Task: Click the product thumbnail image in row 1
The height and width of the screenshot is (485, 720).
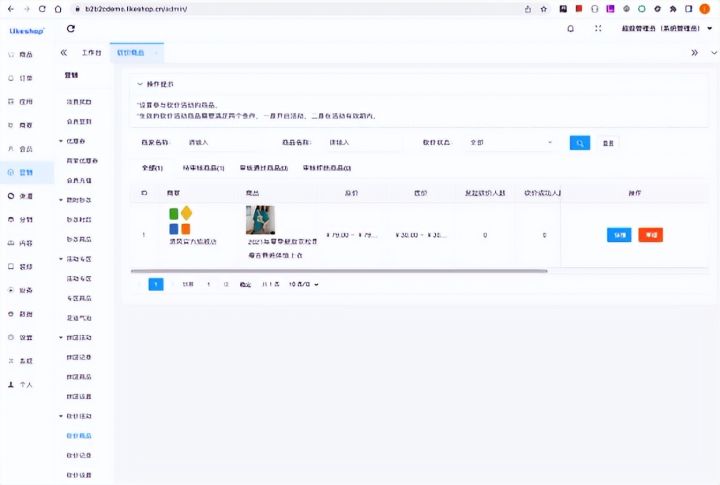Action: click(260, 220)
